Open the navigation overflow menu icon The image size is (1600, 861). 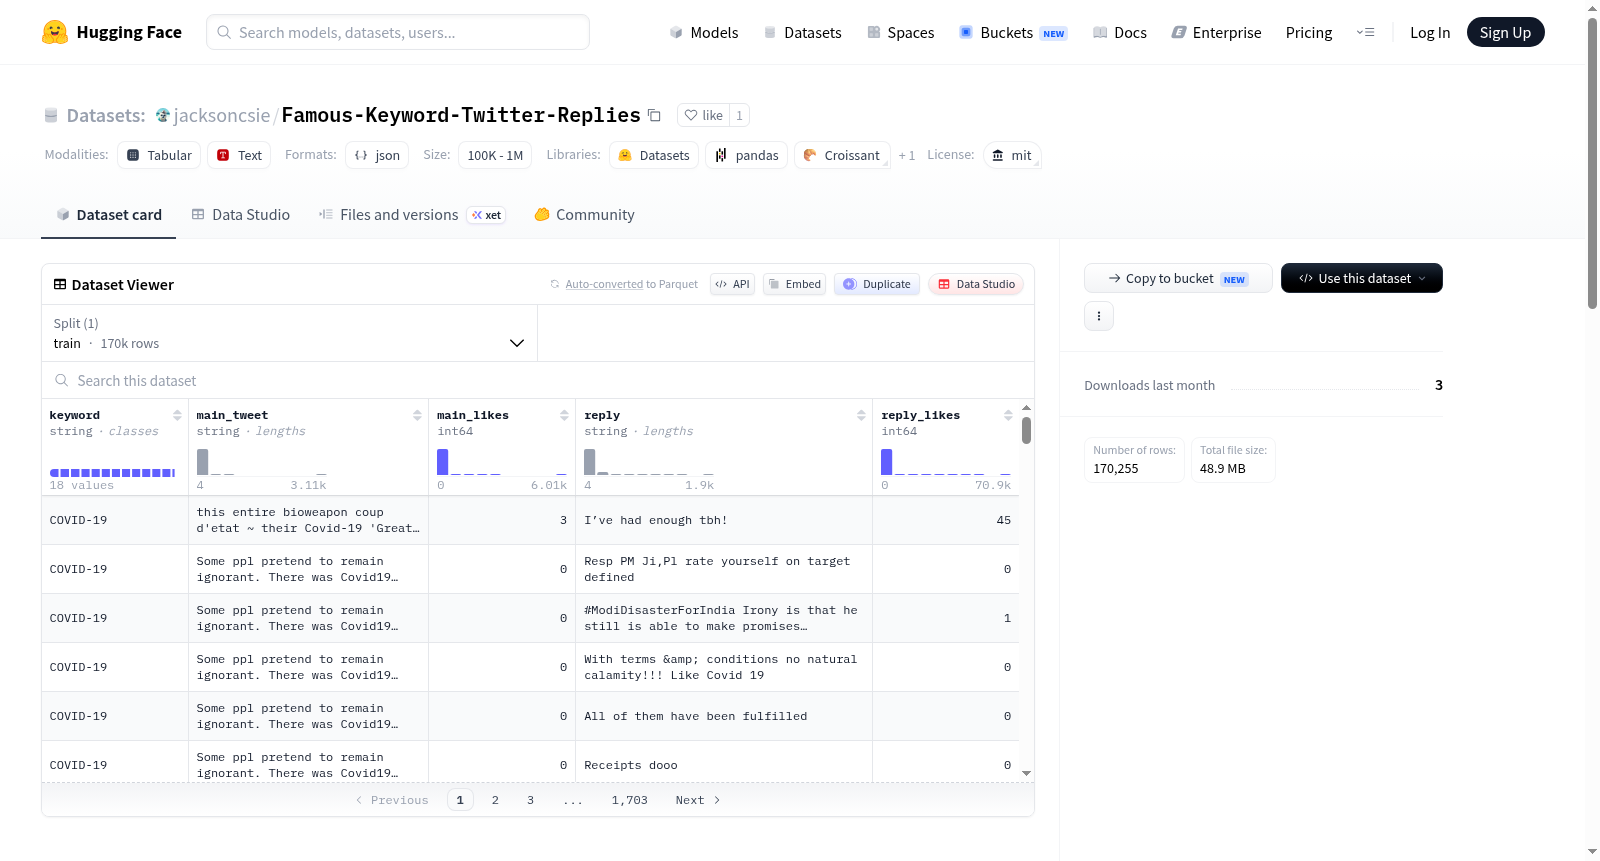click(1365, 32)
